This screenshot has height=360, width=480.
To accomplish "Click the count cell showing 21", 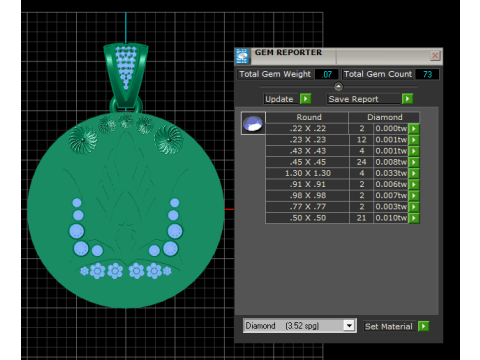I will [361, 218].
